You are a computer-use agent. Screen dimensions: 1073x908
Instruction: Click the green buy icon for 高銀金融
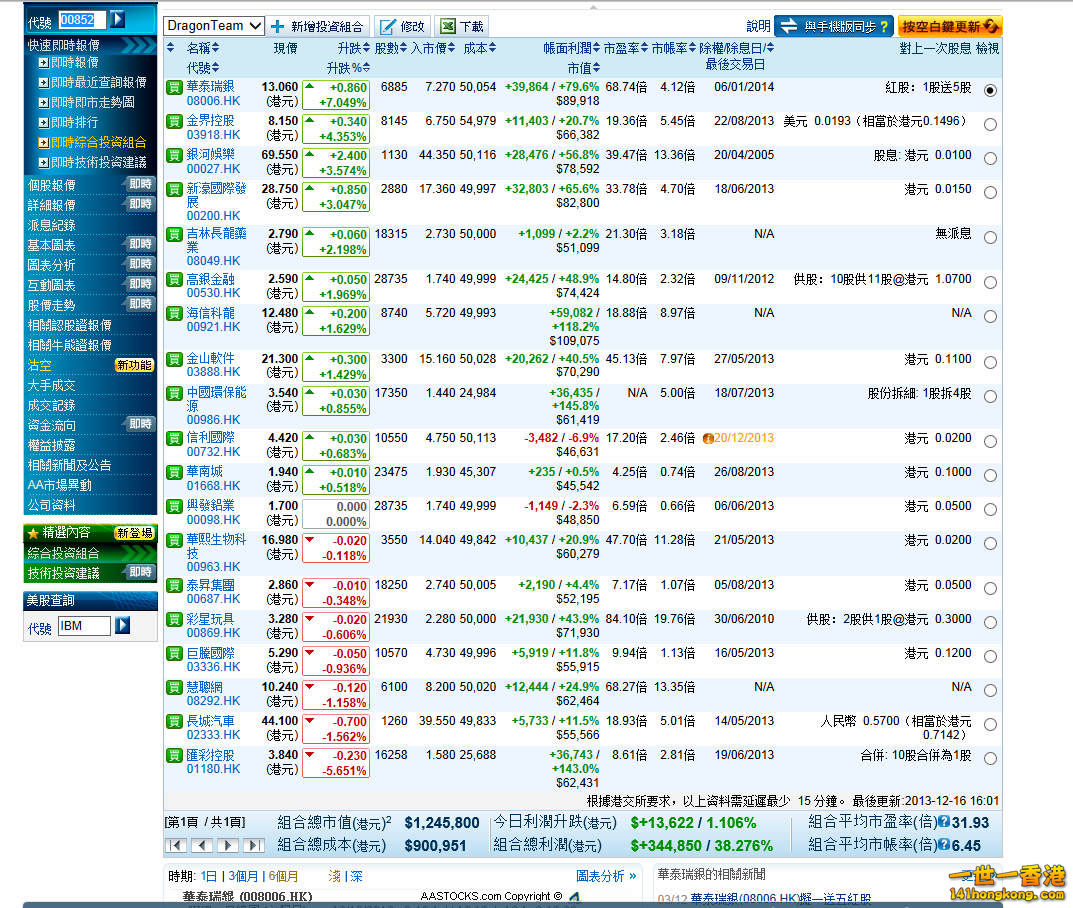coord(174,280)
